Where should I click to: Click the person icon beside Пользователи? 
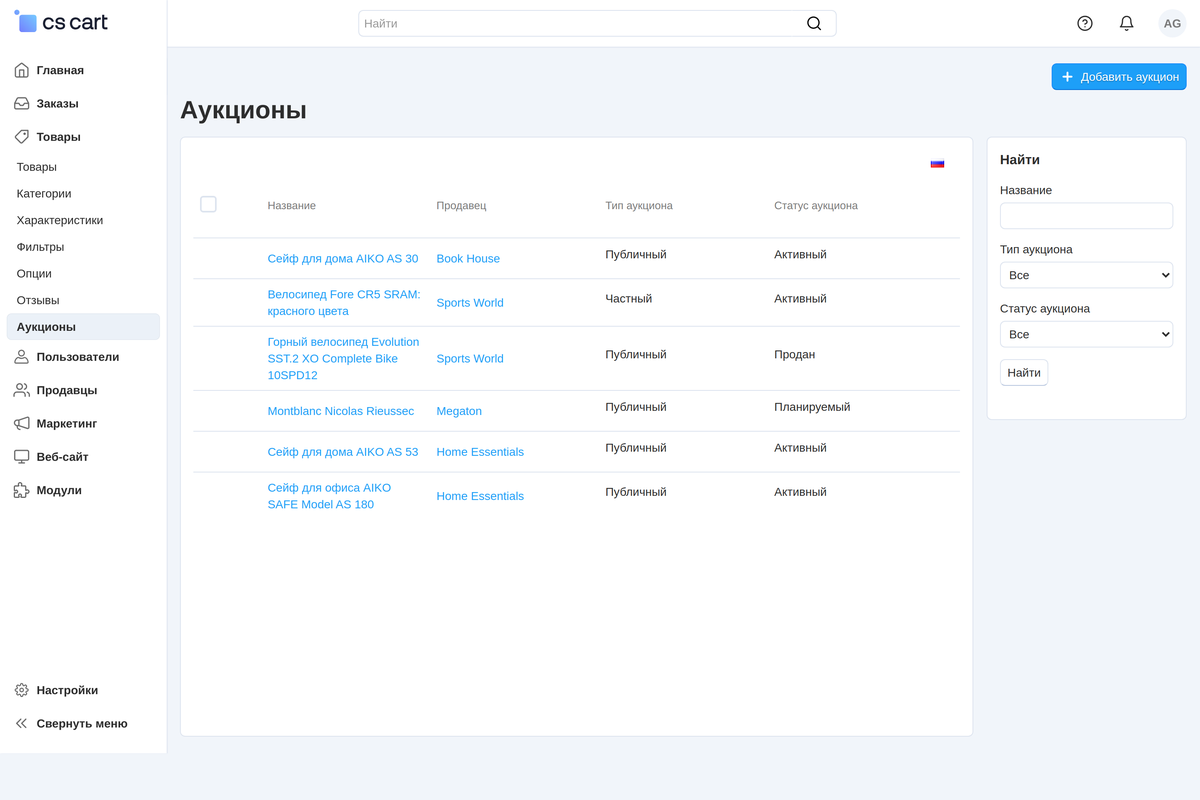[22, 357]
